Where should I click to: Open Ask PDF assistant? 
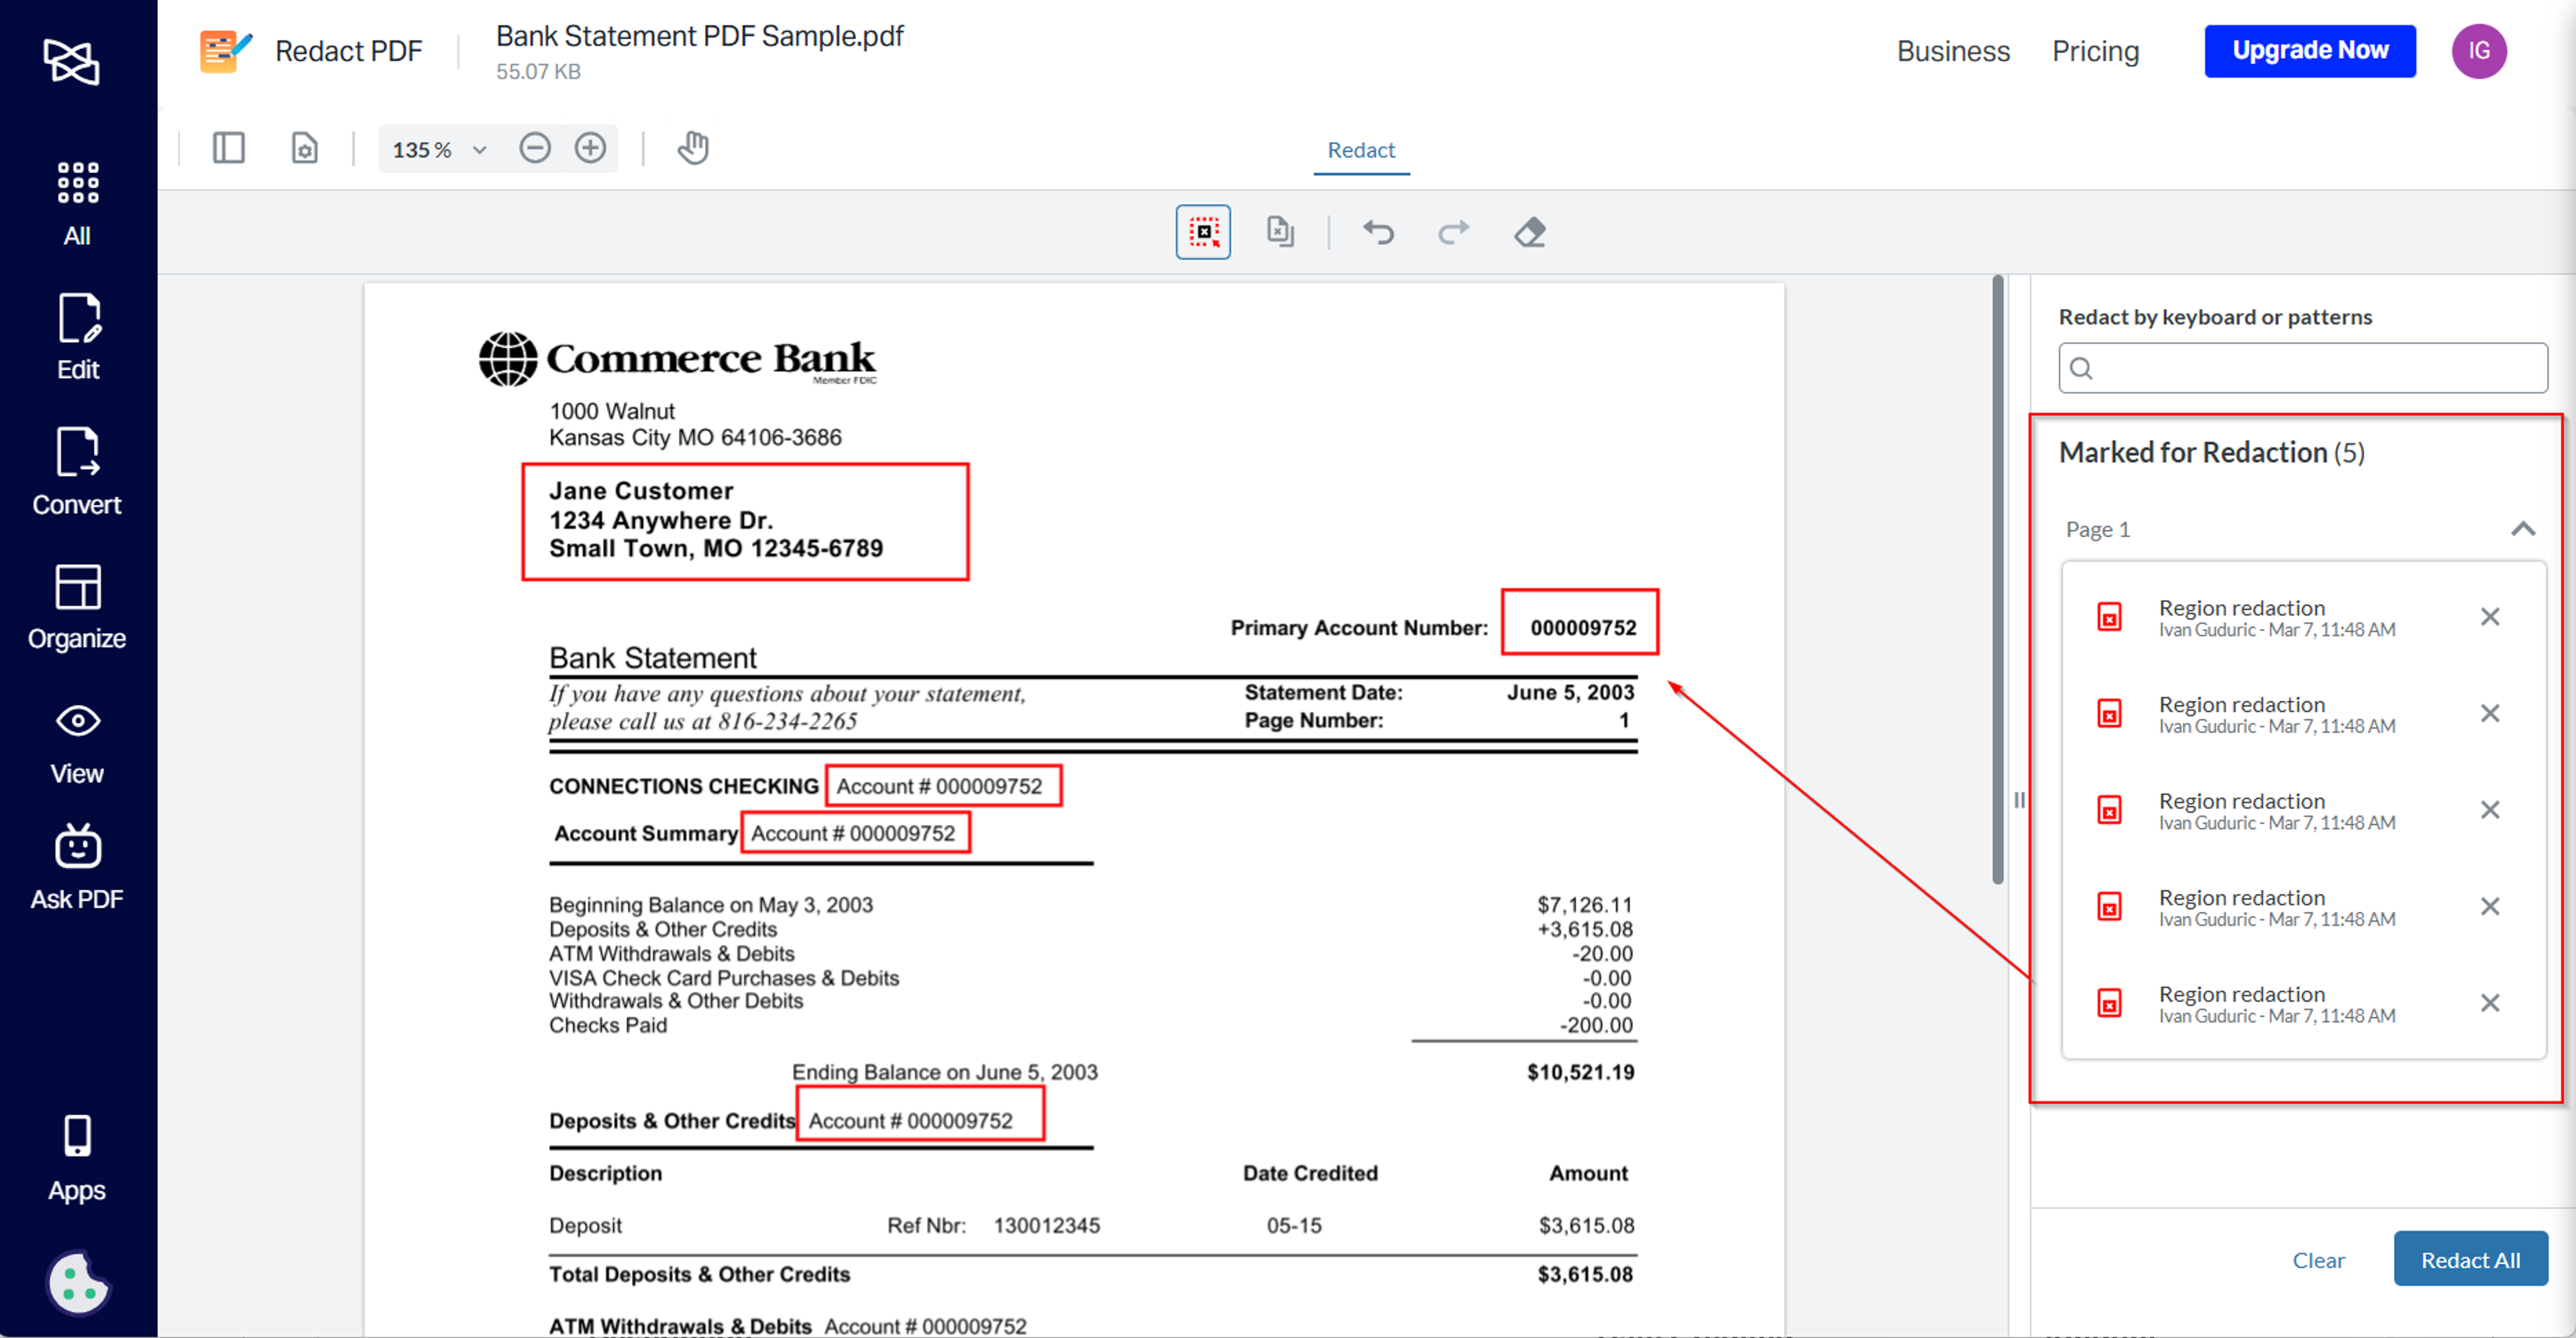coord(77,868)
